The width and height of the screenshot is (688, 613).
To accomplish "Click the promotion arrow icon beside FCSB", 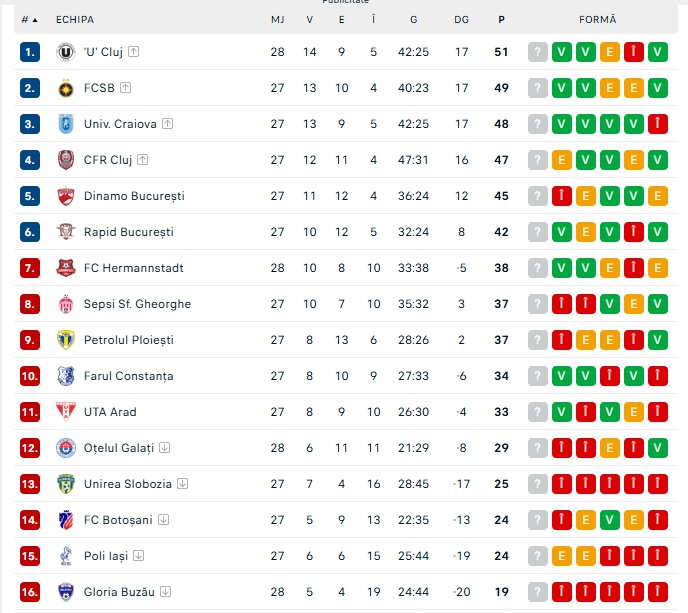I will [x=125, y=88].
